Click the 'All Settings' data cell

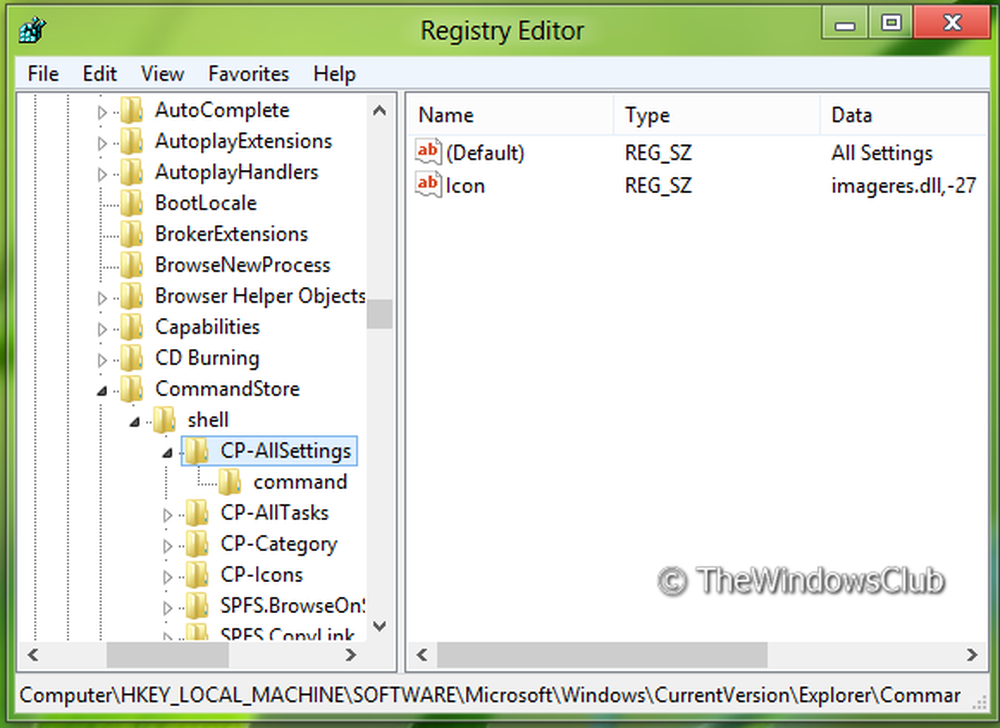882,153
